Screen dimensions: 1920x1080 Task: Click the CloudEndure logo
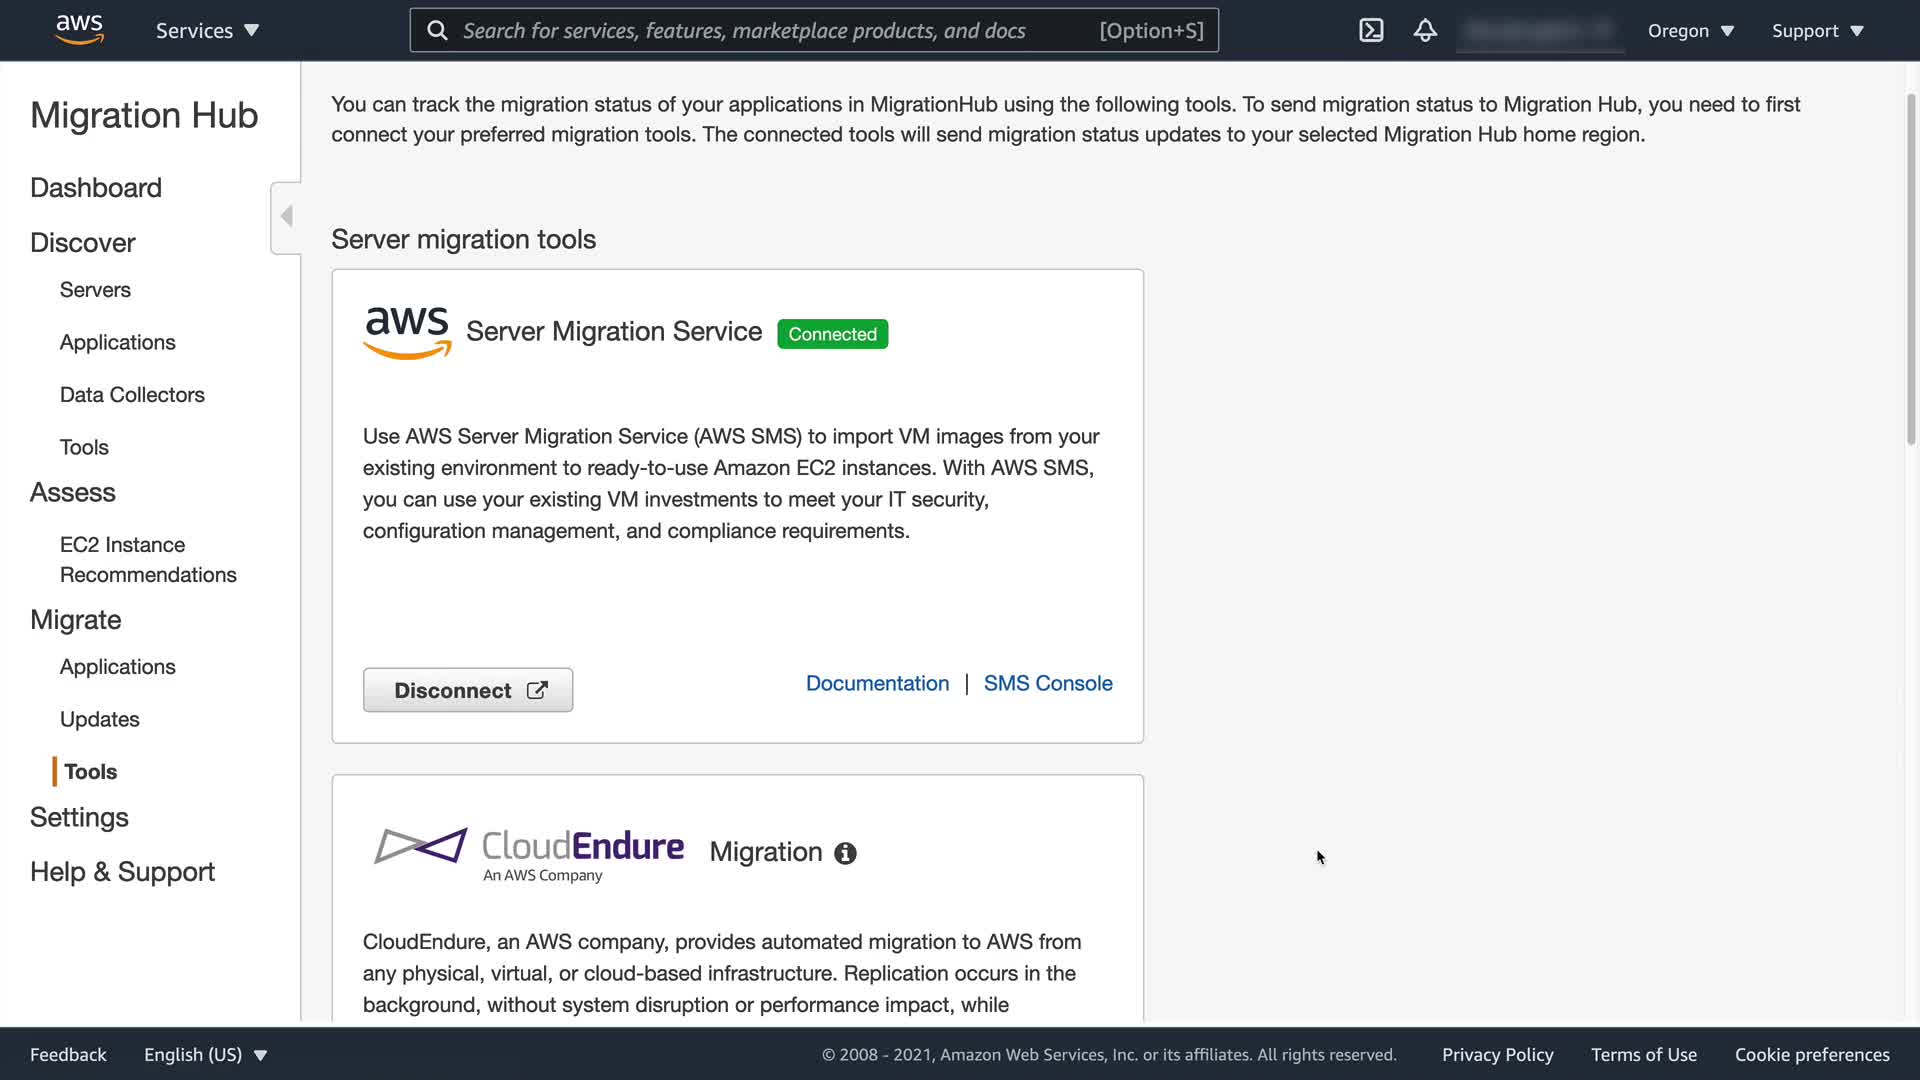(529, 853)
